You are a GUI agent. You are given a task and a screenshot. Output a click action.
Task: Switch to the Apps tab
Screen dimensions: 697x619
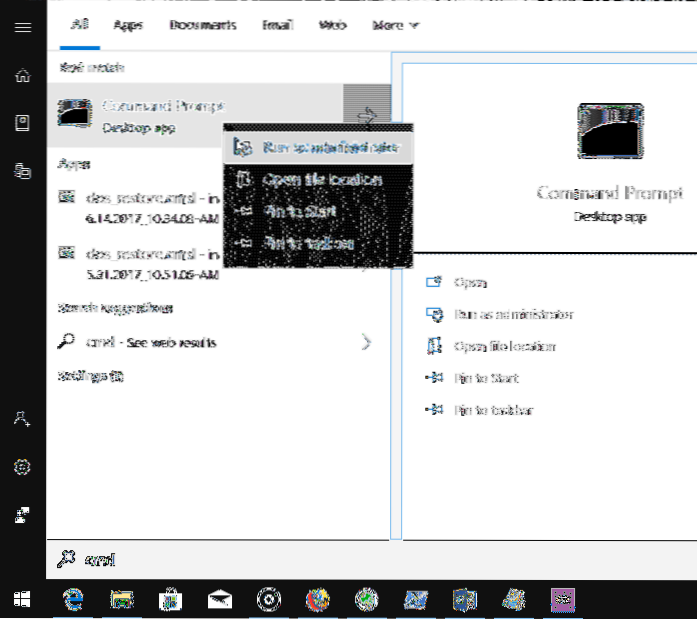(x=128, y=25)
